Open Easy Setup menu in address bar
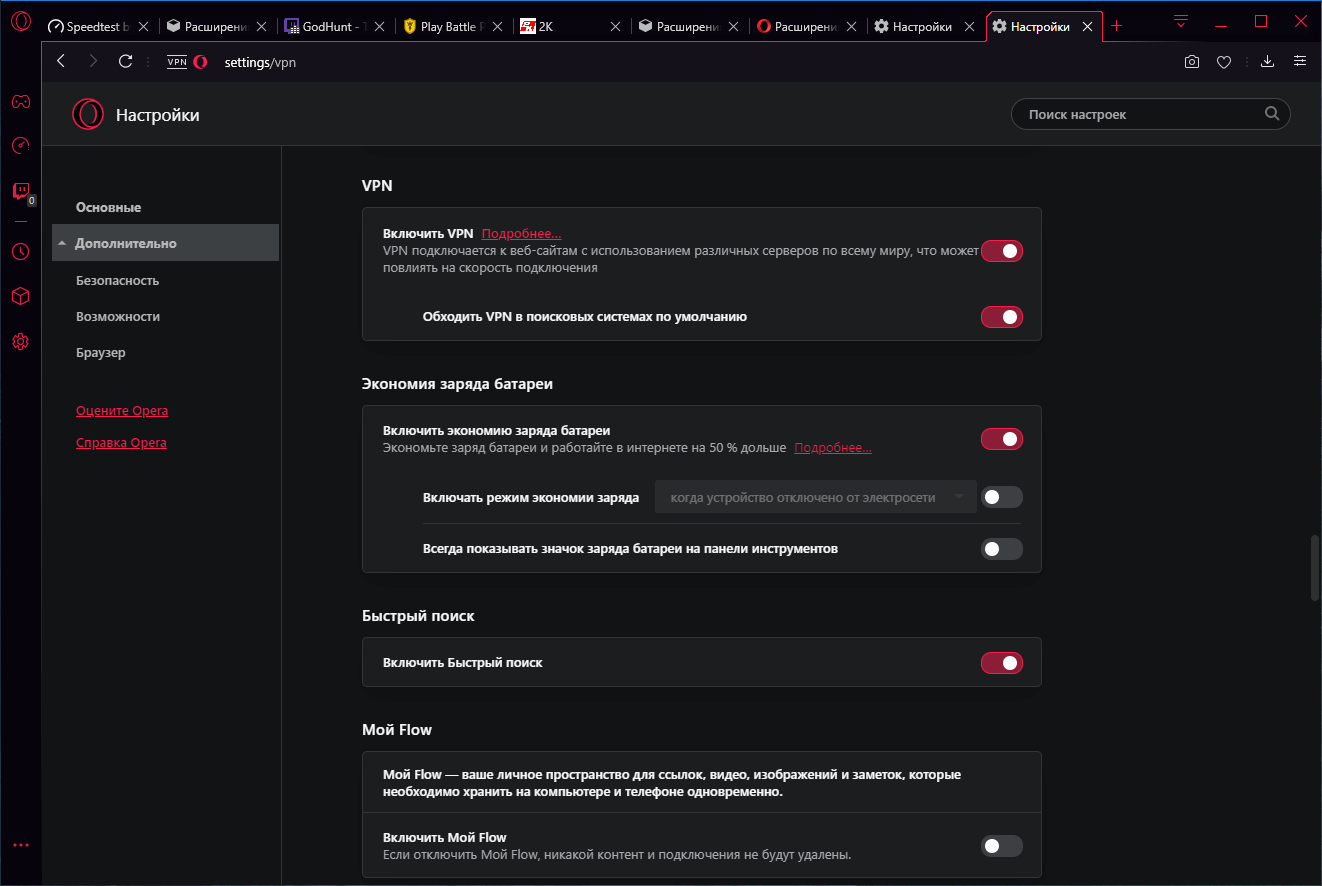This screenshot has height=886, width=1322. pos(1299,62)
